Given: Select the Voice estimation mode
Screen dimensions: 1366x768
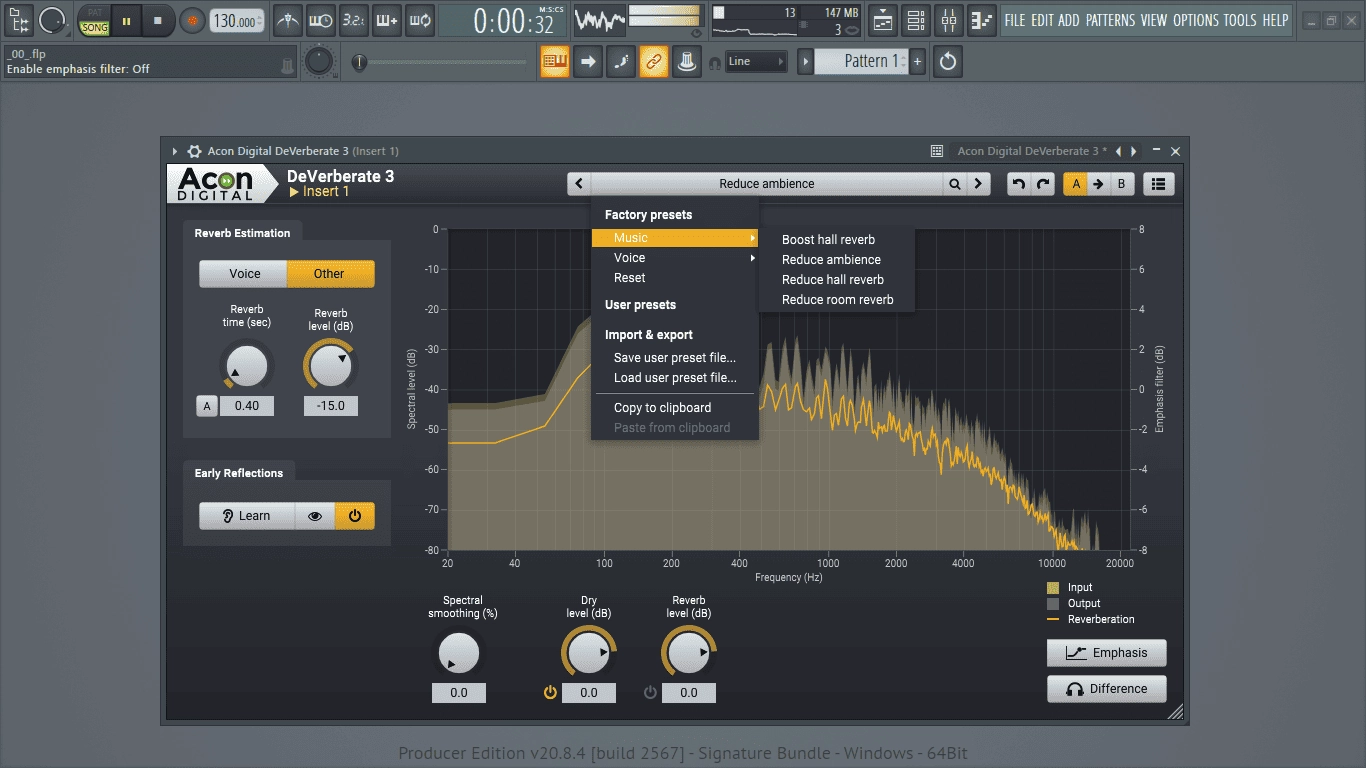Looking at the screenshot, I should tap(244, 274).
